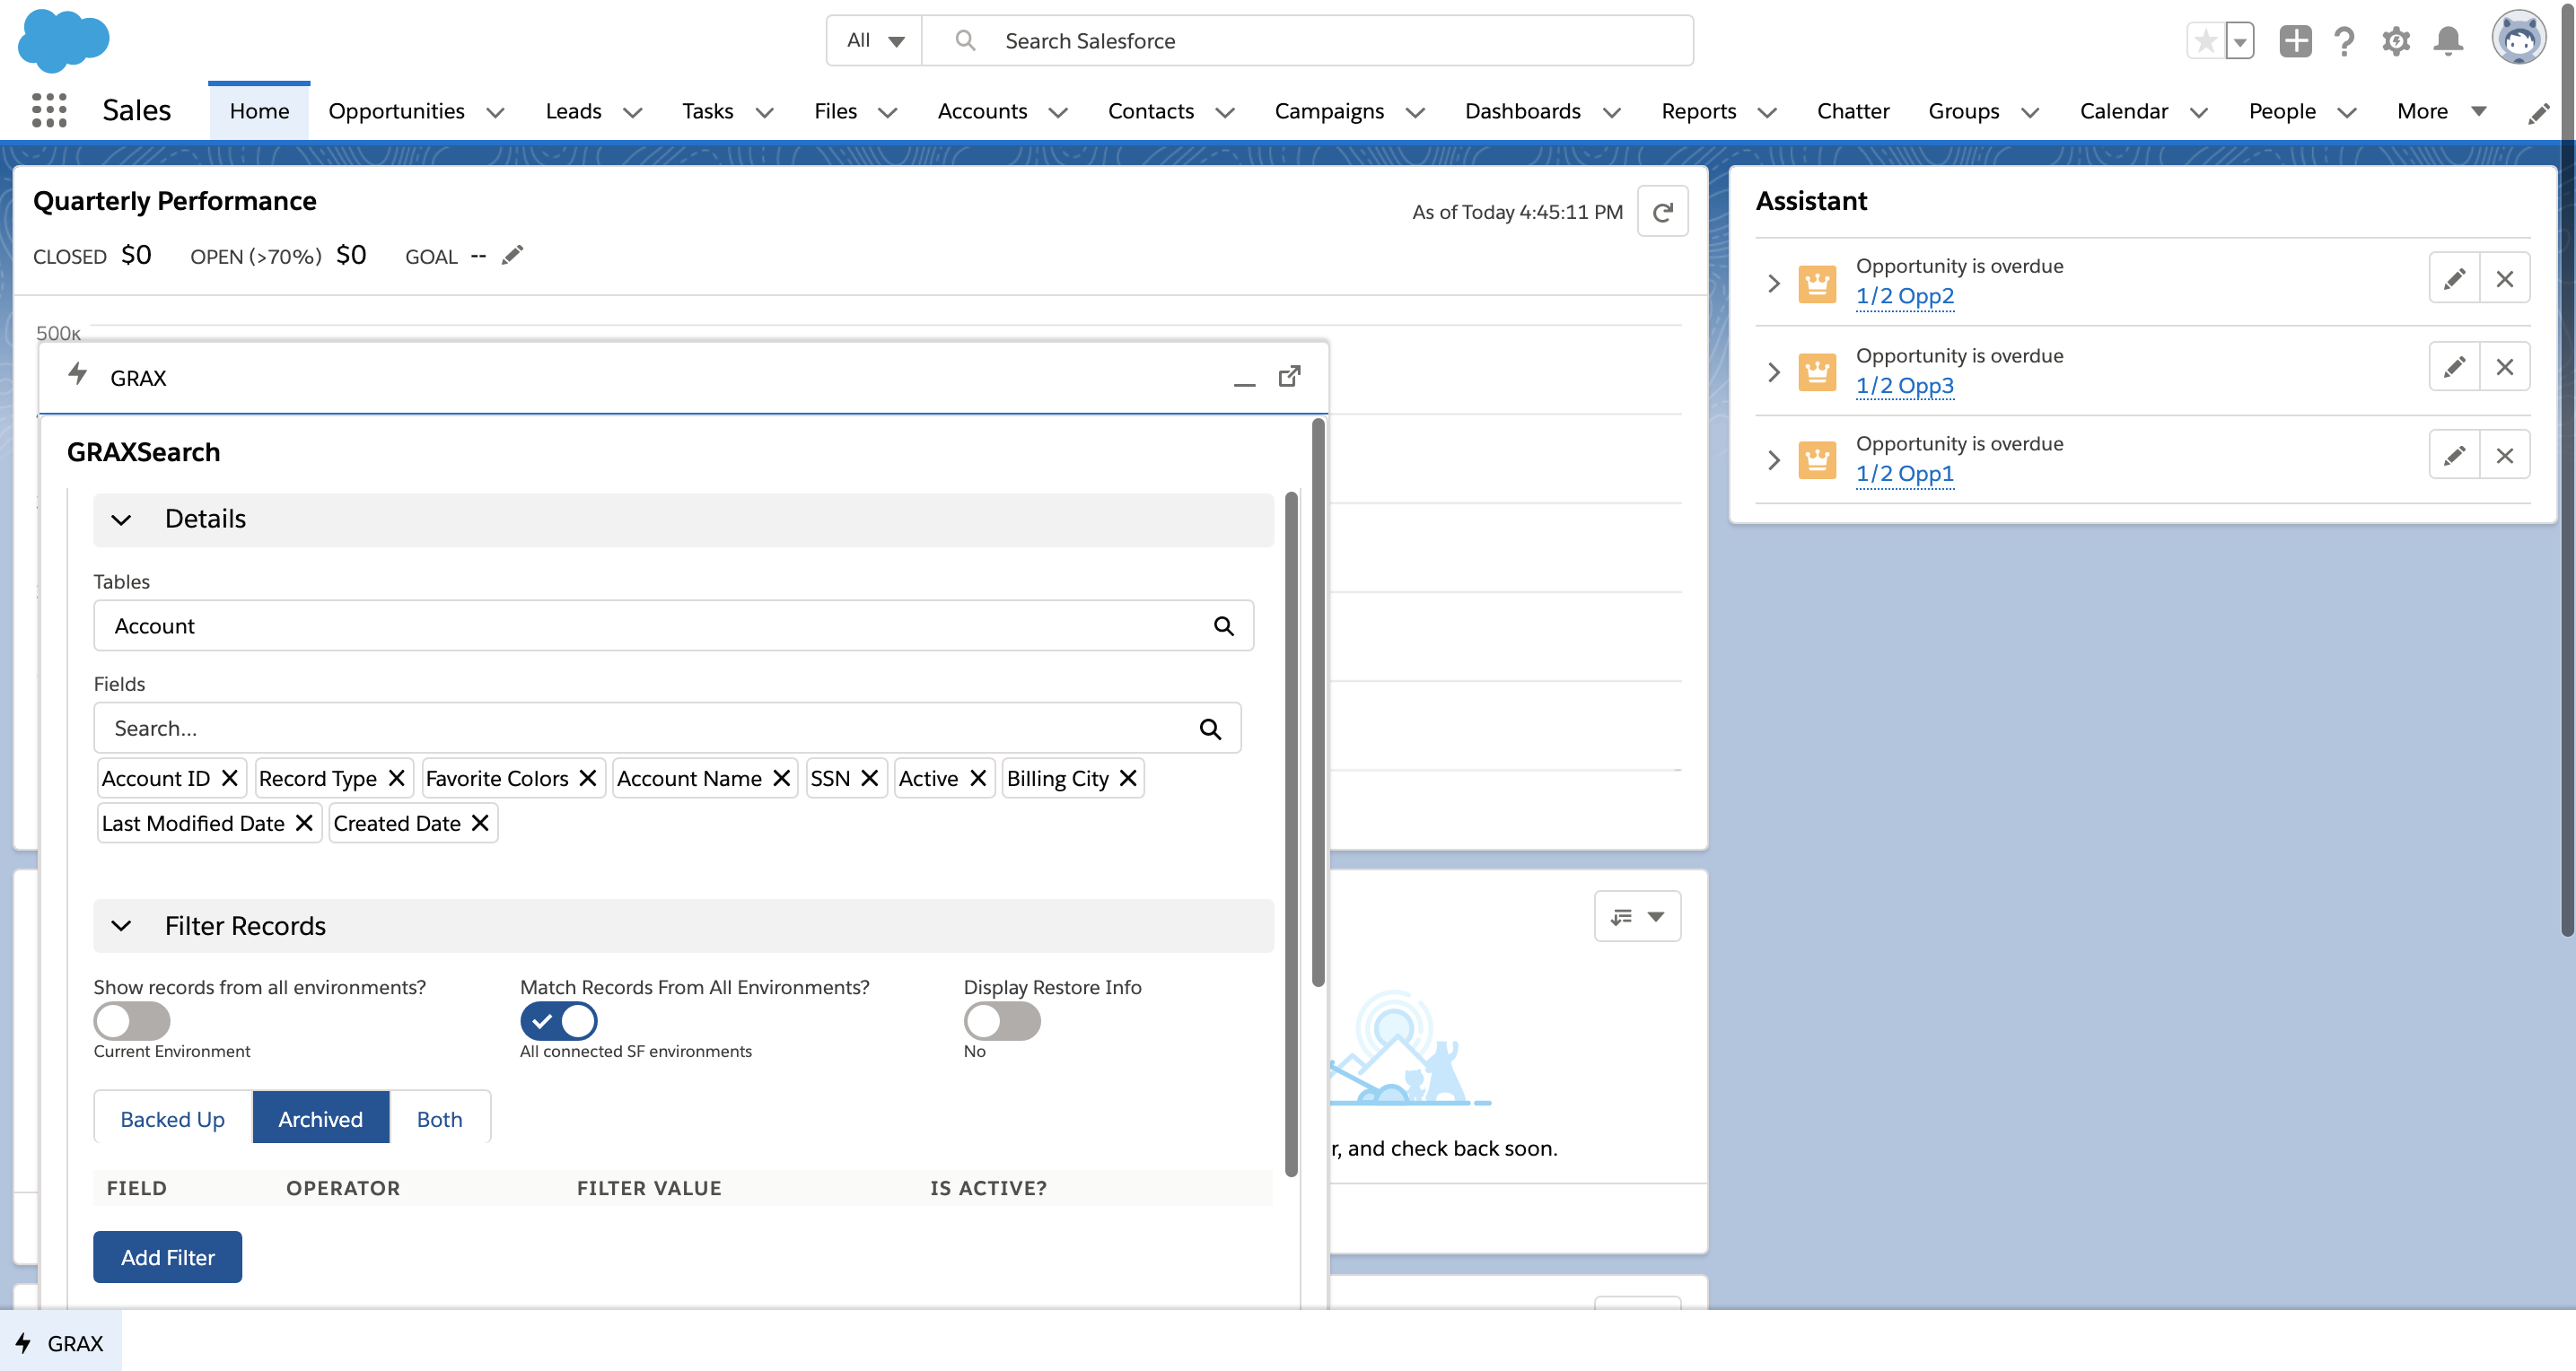Open the sort options dropdown button

[1637, 916]
